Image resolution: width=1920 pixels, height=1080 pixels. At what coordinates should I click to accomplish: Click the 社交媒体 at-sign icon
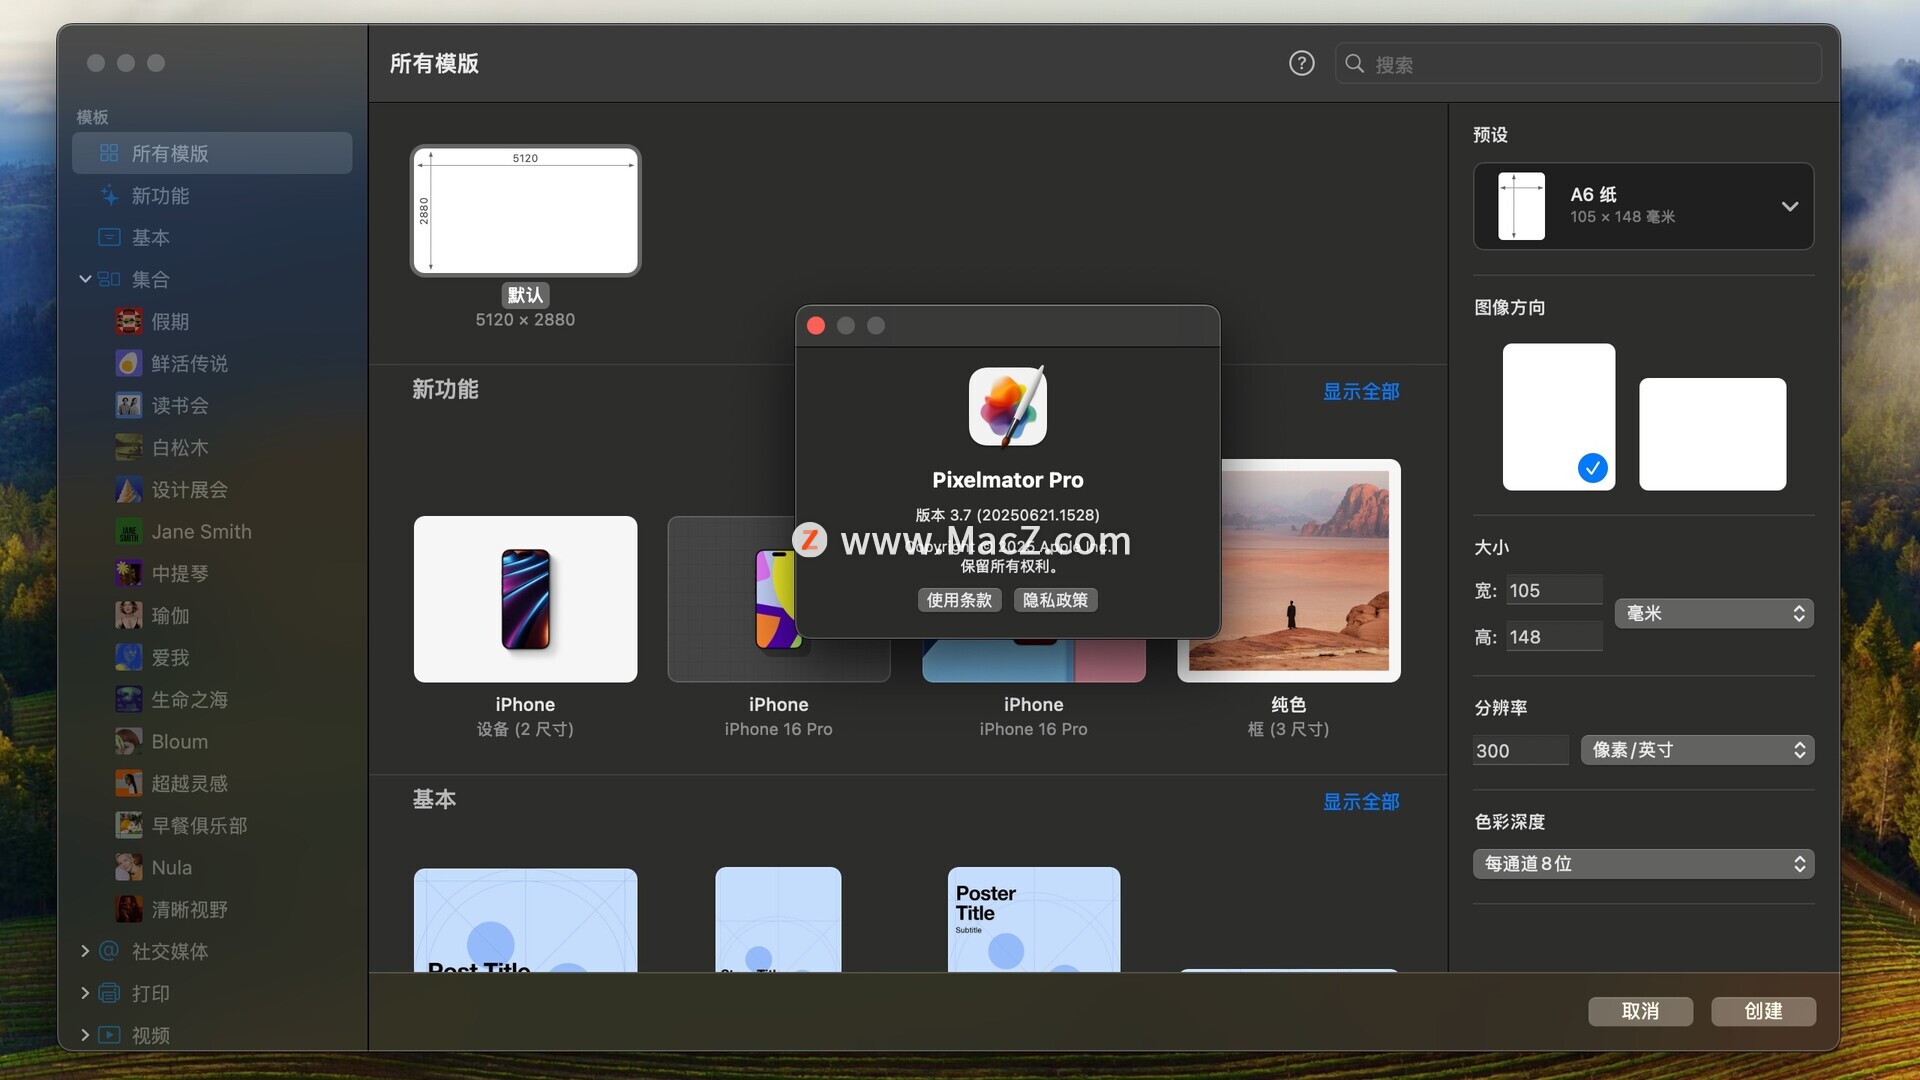109,951
